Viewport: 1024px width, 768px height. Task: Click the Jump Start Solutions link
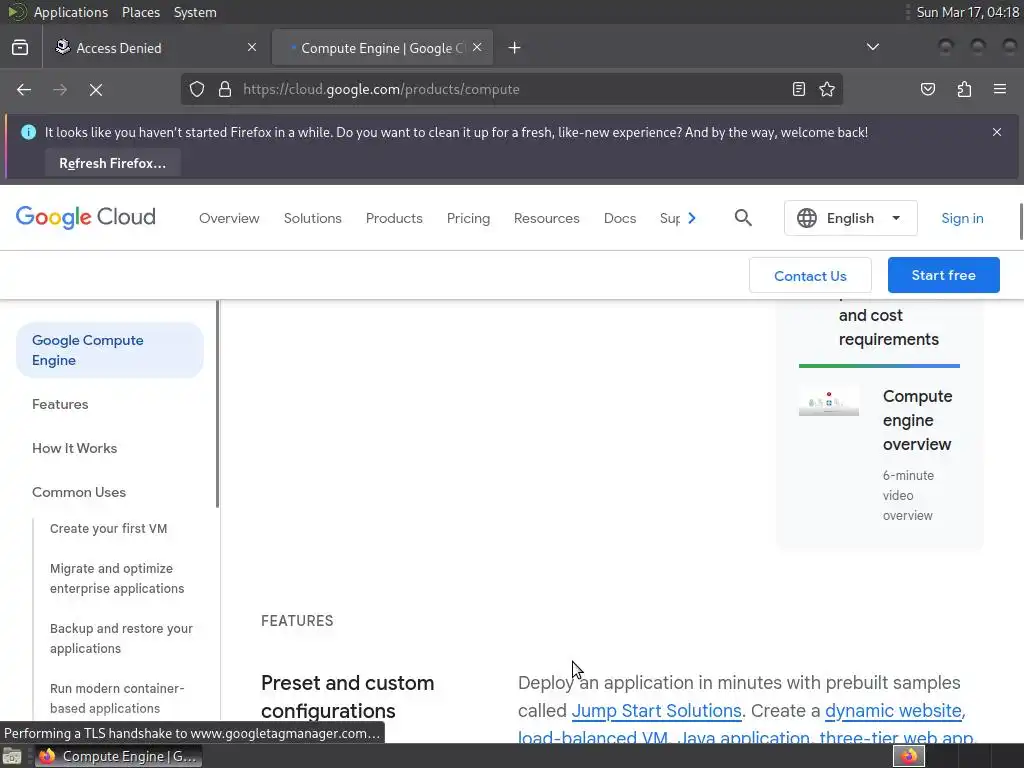656,711
